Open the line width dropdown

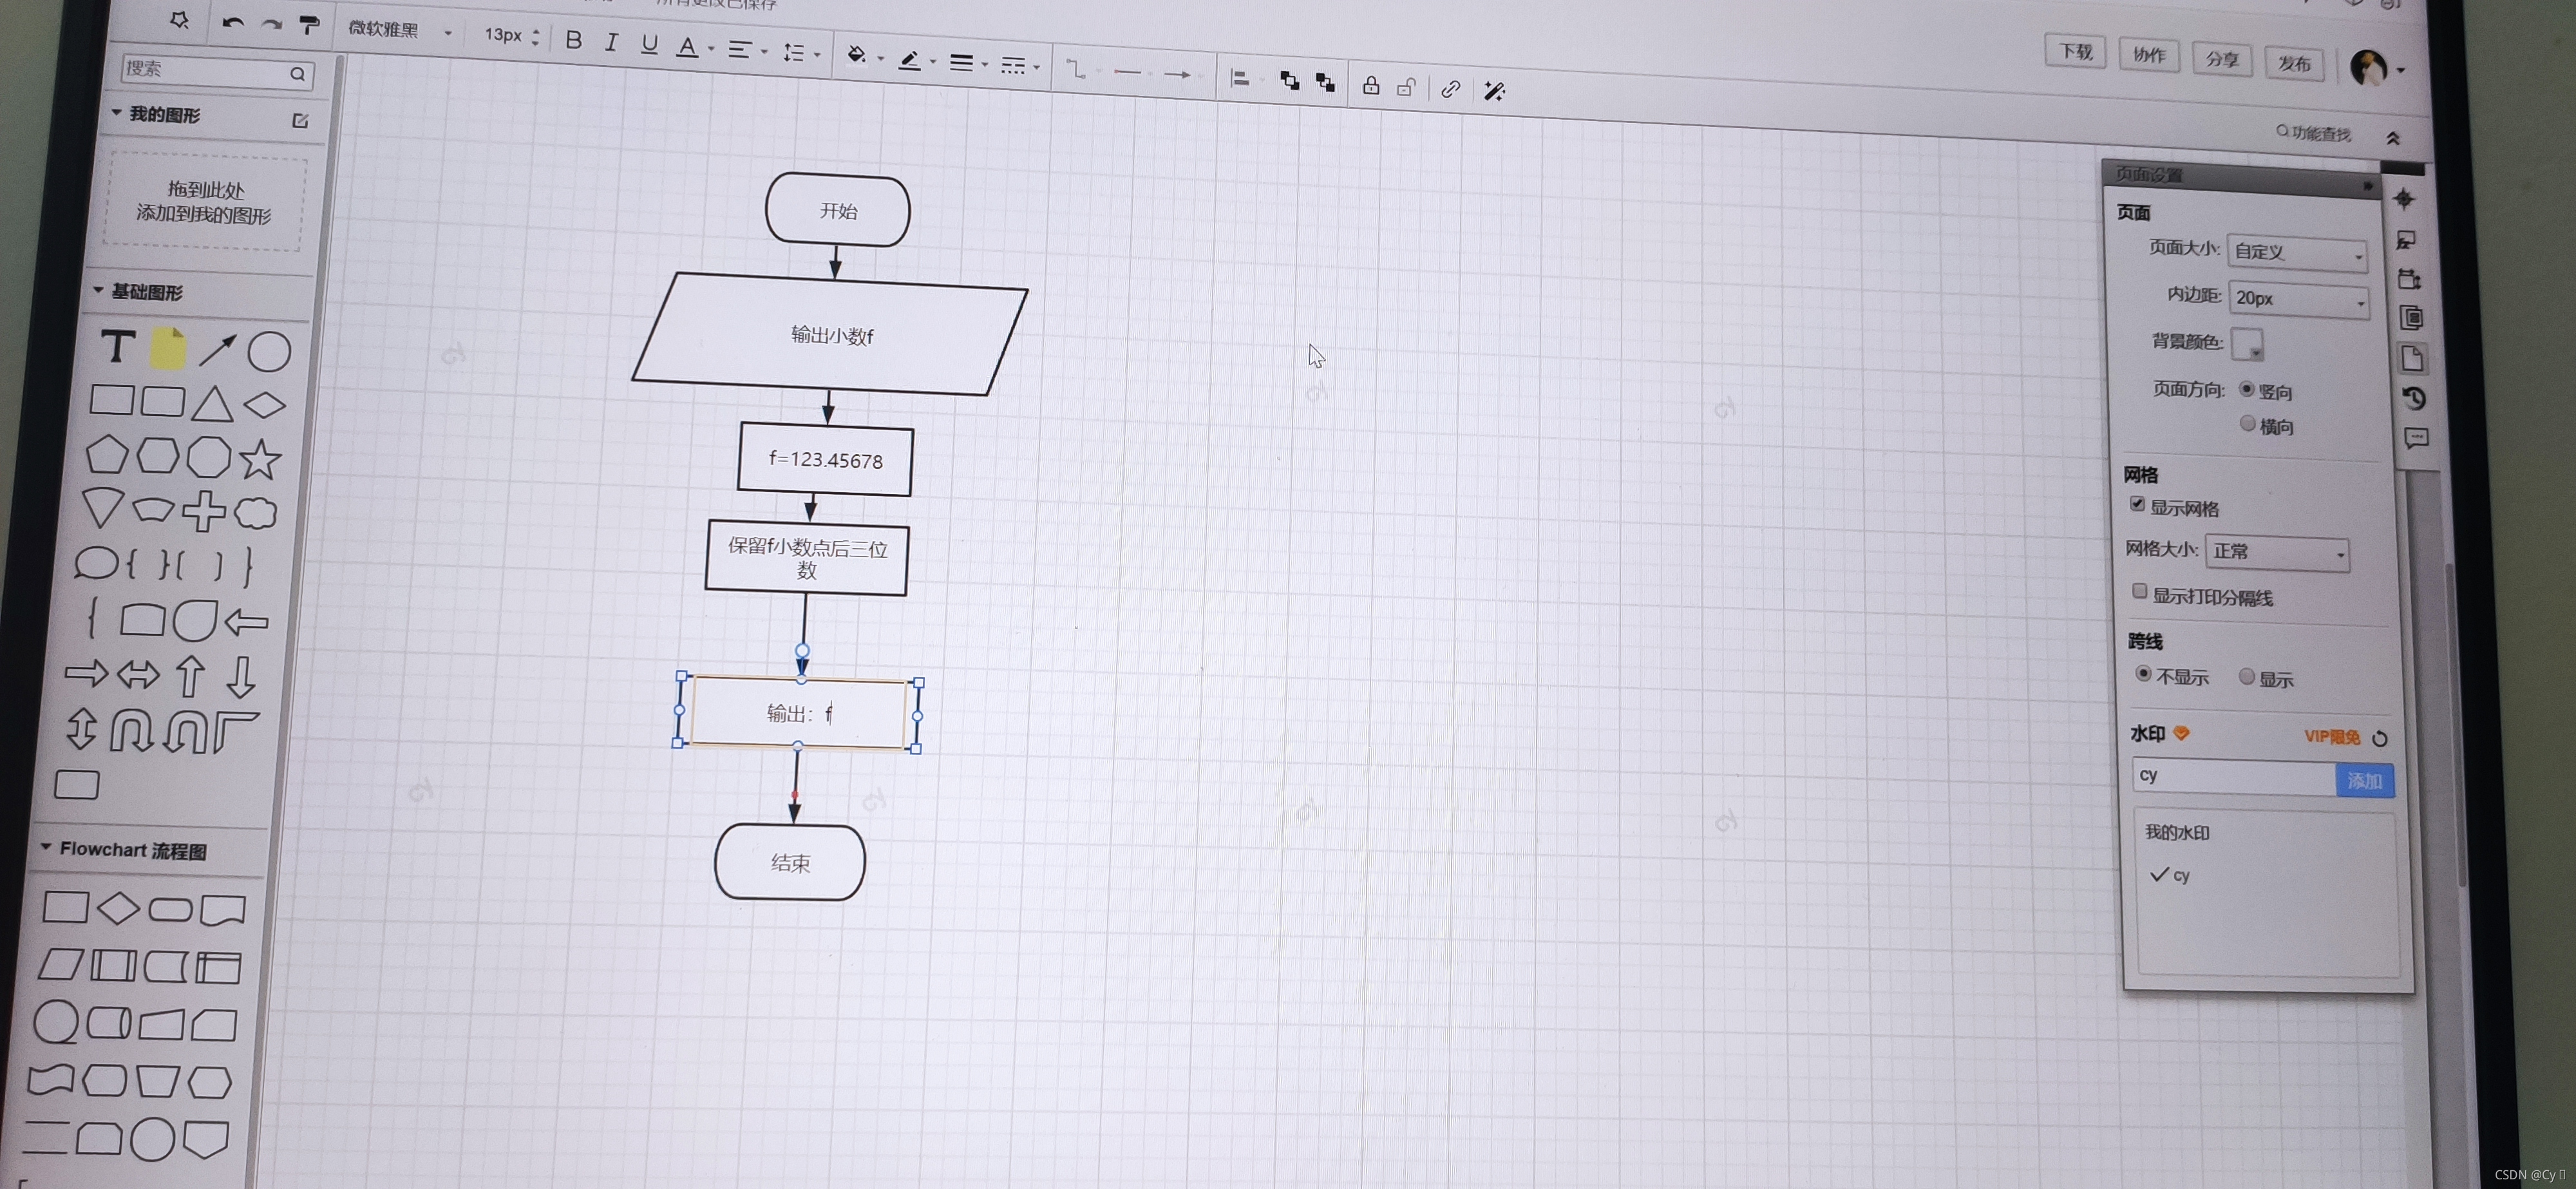click(x=961, y=63)
